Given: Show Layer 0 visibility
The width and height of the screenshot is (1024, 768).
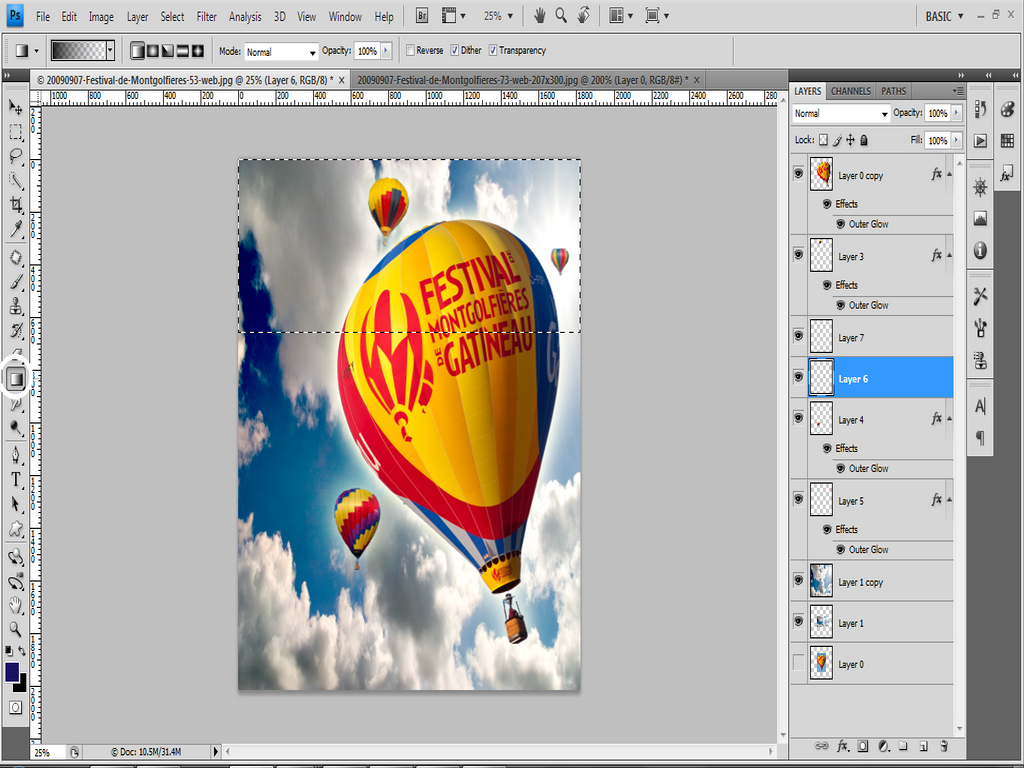Looking at the screenshot, I should [798, 662].
